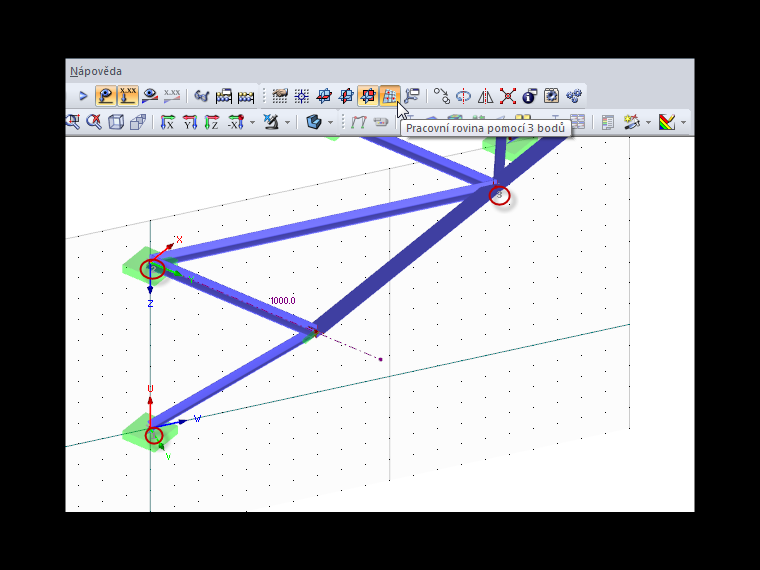Click the coordinate system with window icon

coord(412,96)
